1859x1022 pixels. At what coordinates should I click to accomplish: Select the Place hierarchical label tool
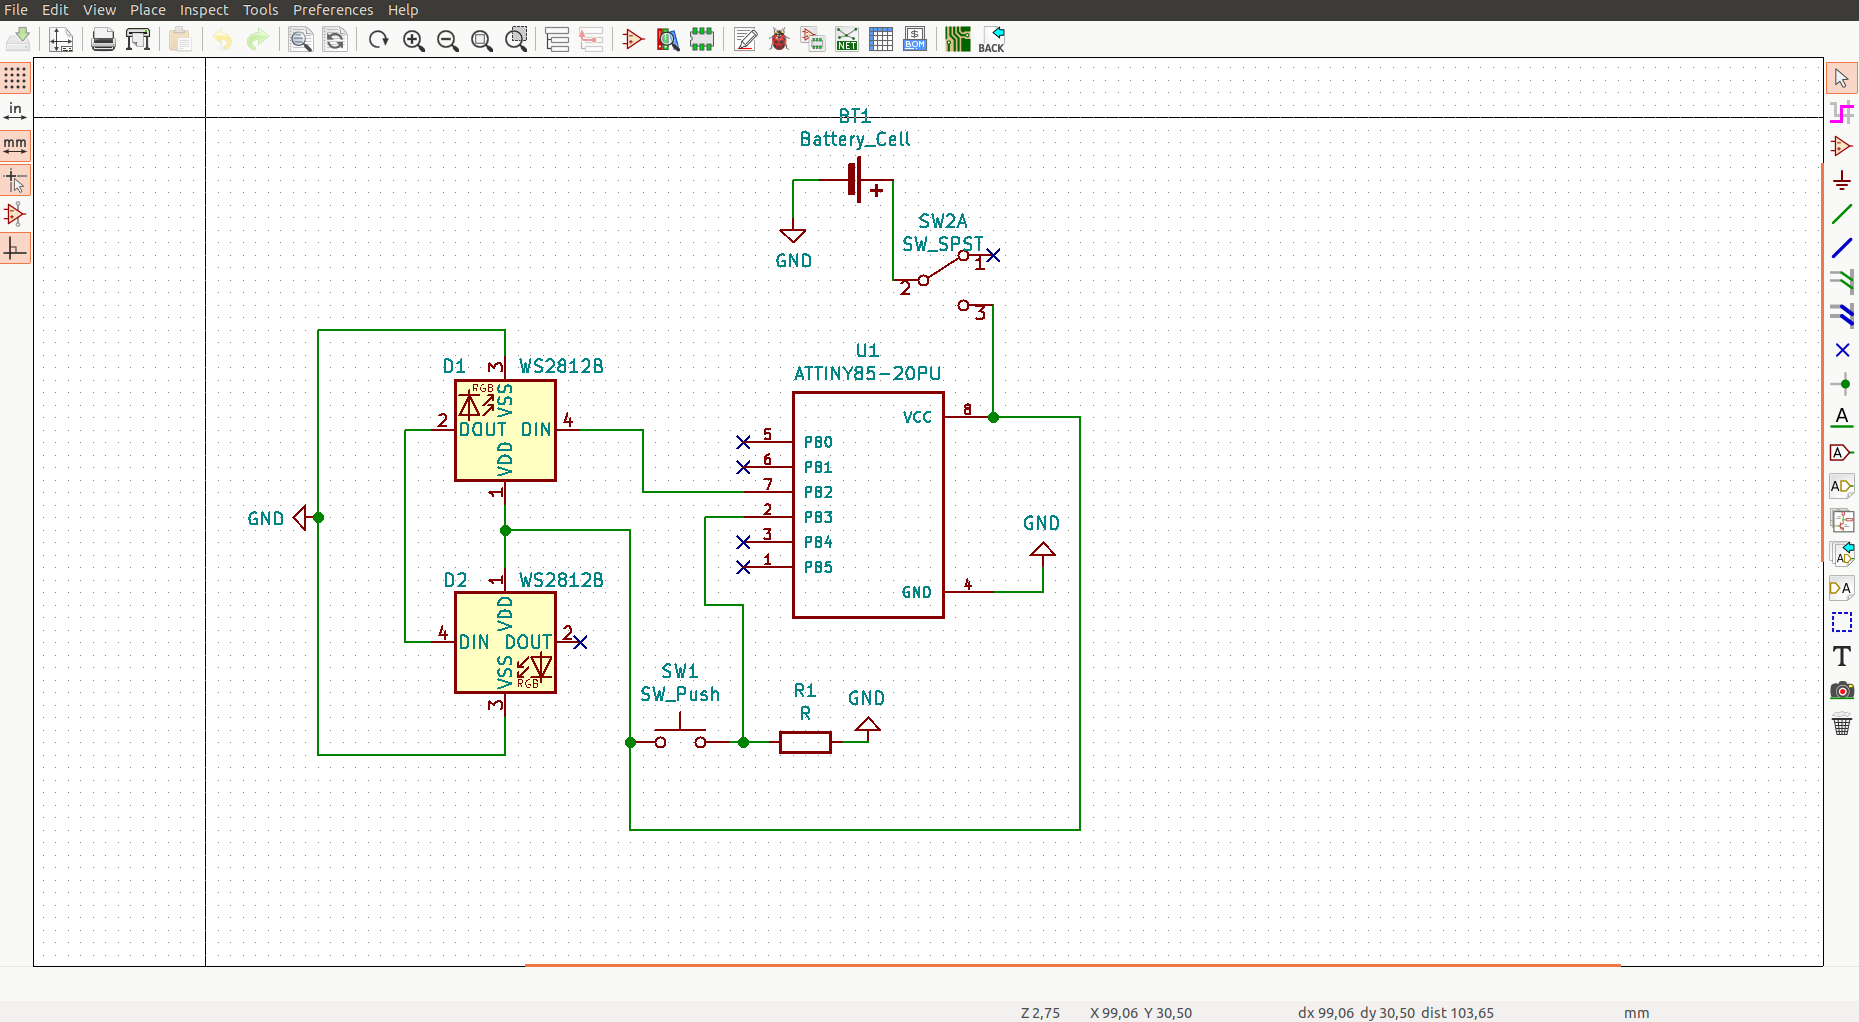(1842, 486)
